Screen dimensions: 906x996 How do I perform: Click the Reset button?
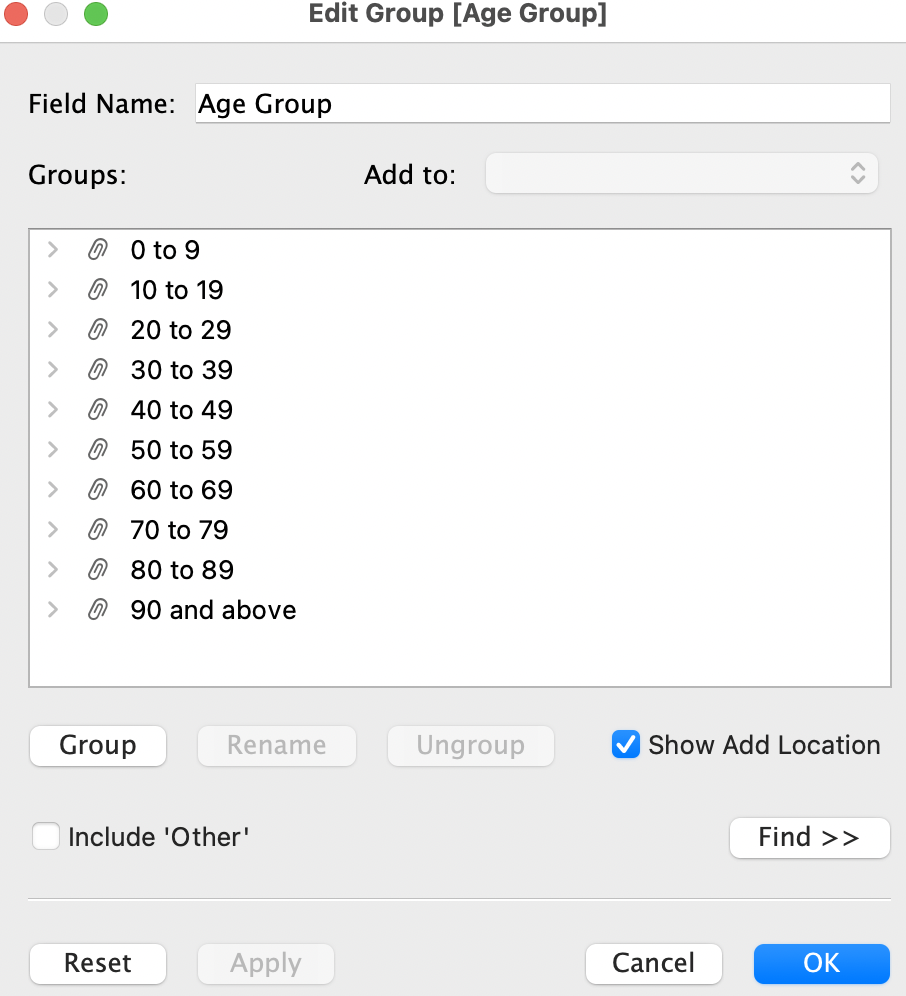click(98, 963)
